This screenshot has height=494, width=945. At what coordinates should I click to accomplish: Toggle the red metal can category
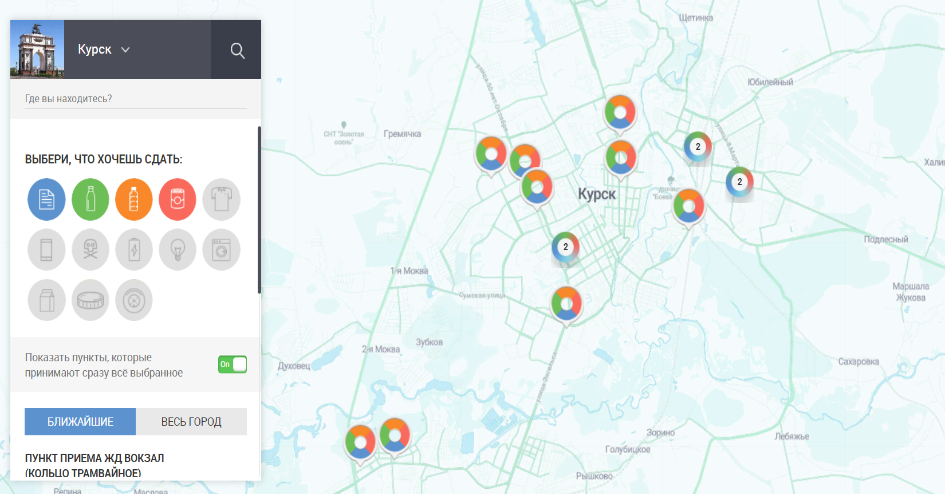tap(177, 199)
